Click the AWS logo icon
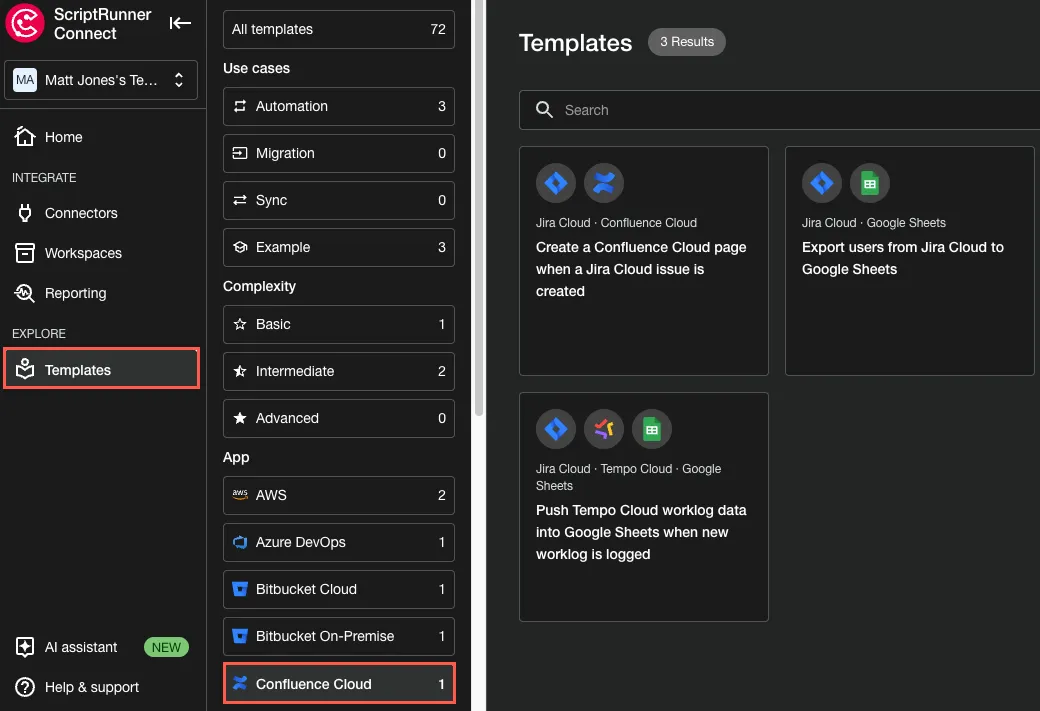This screenshot has width=1040, height=711. (x=240, y=495)
